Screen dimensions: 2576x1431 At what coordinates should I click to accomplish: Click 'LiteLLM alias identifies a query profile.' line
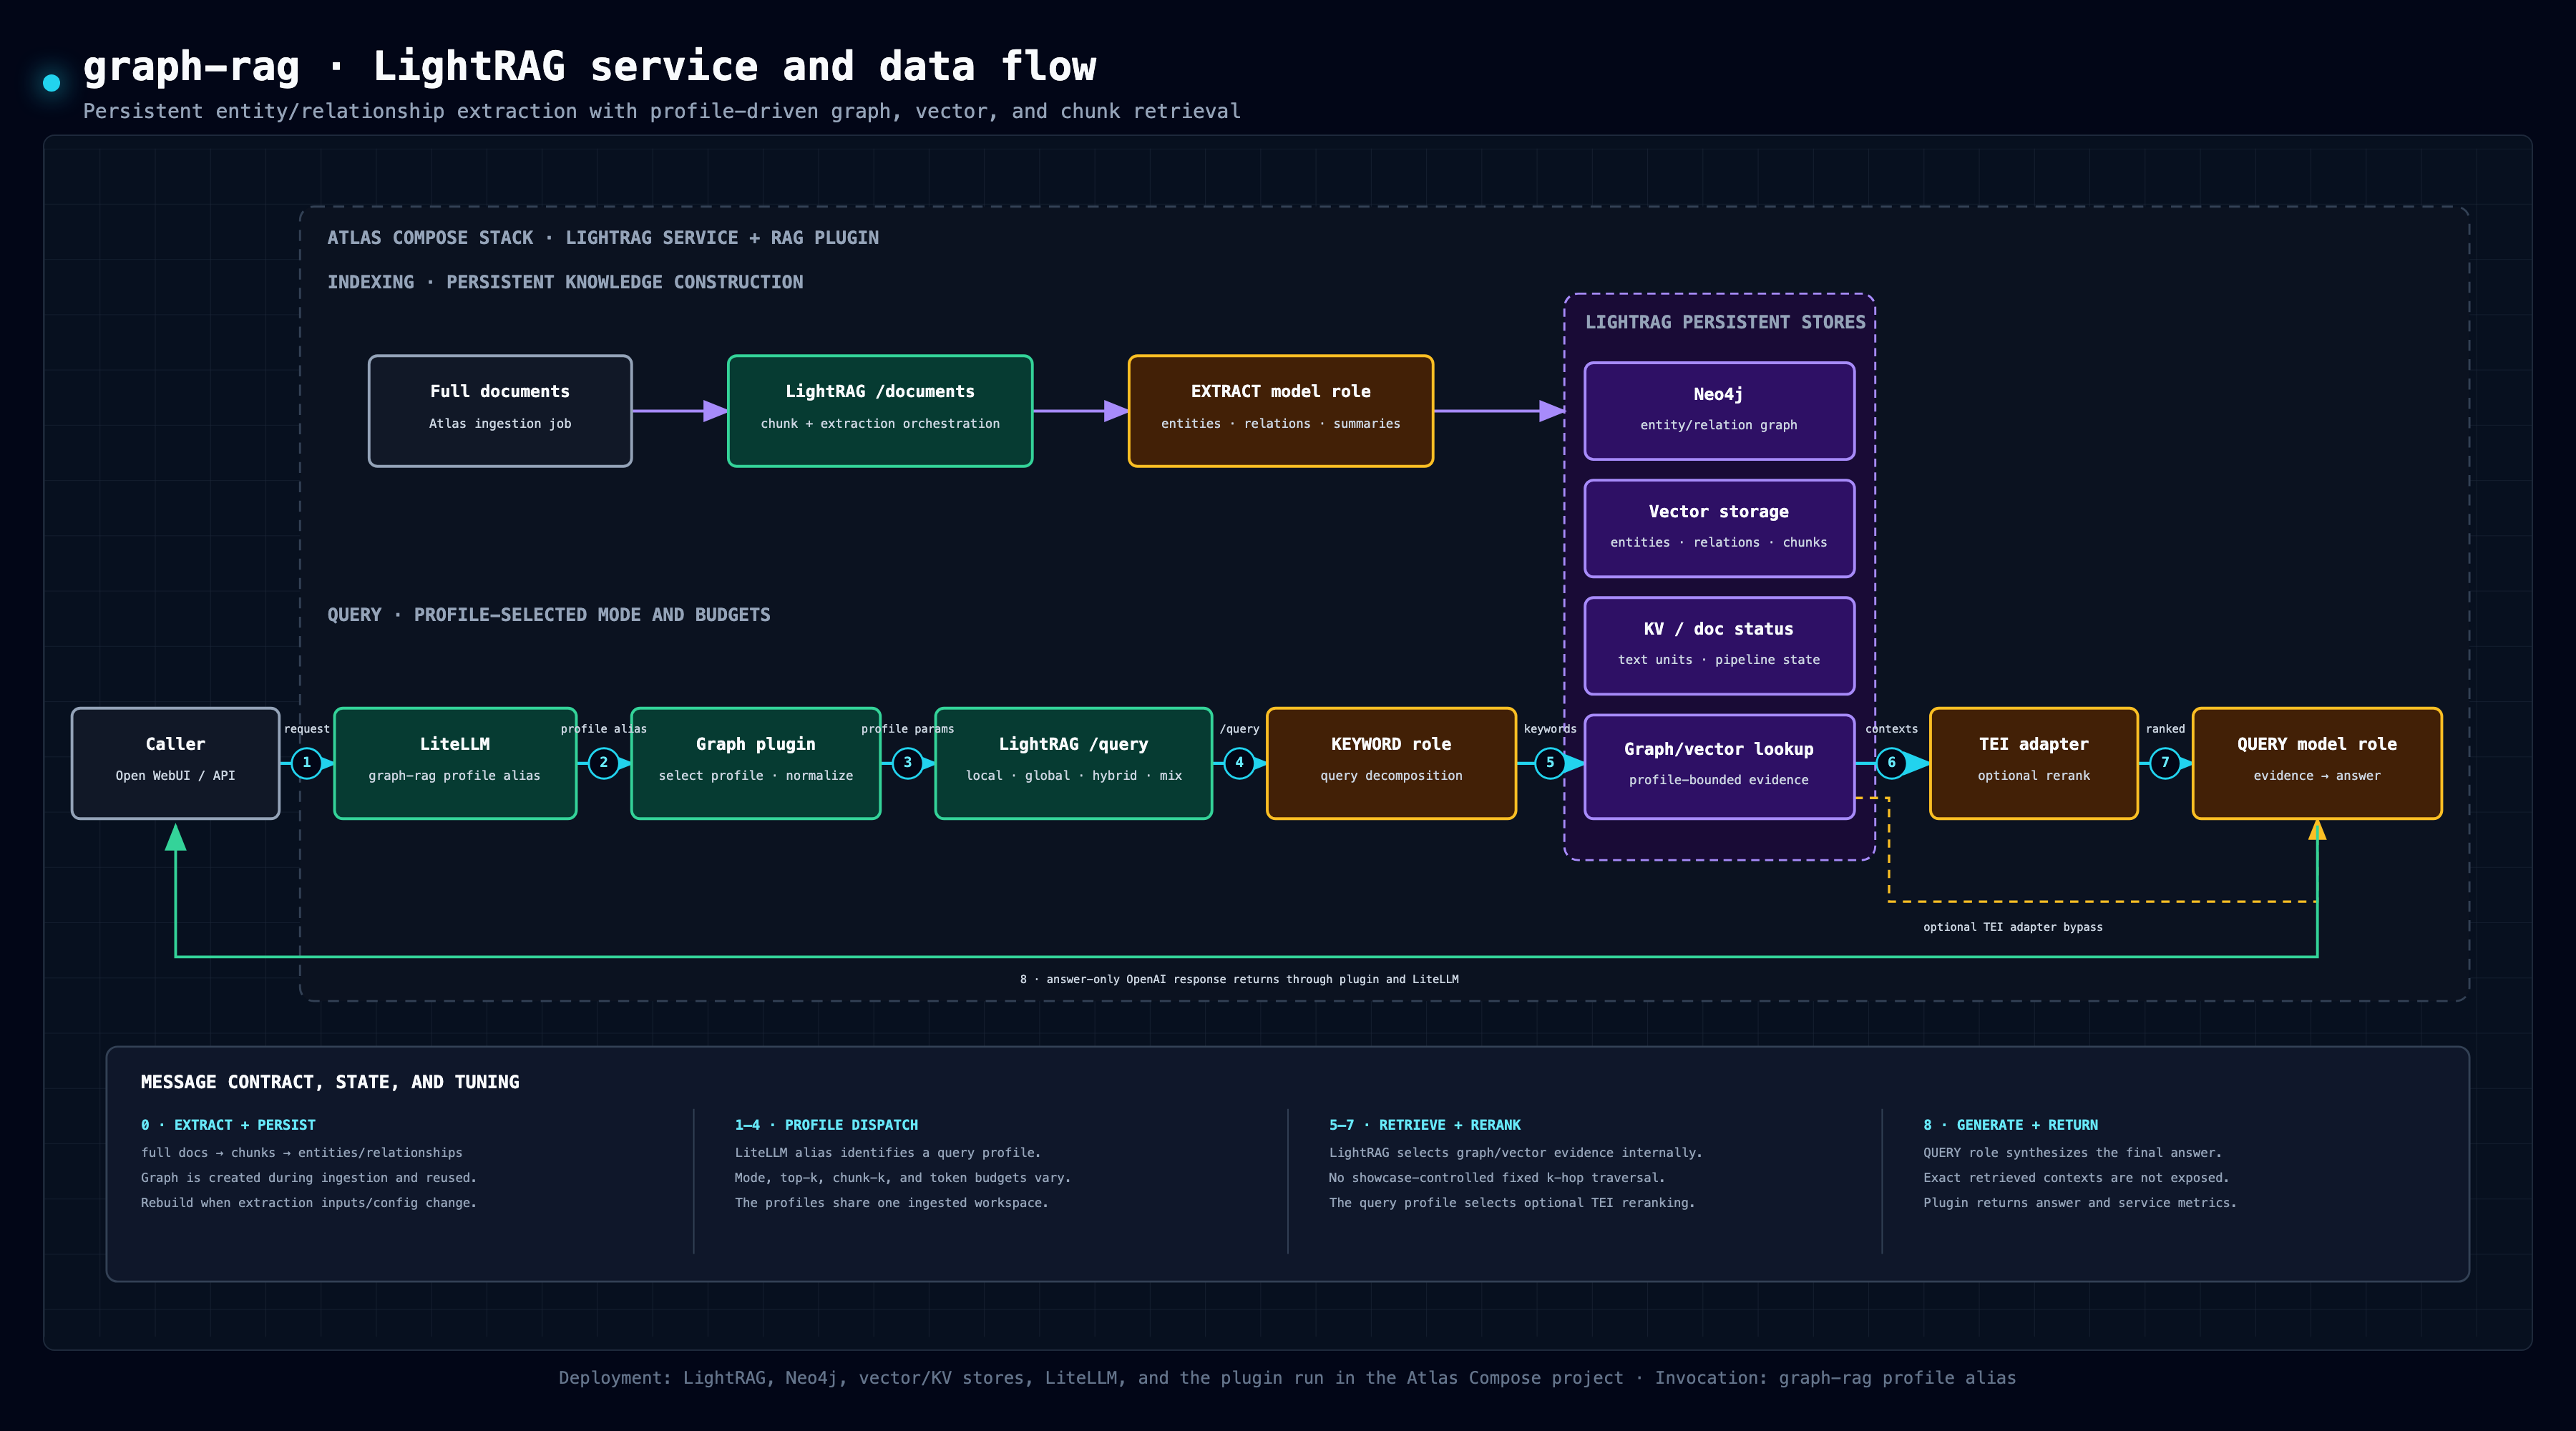[x=888, y=1153]
